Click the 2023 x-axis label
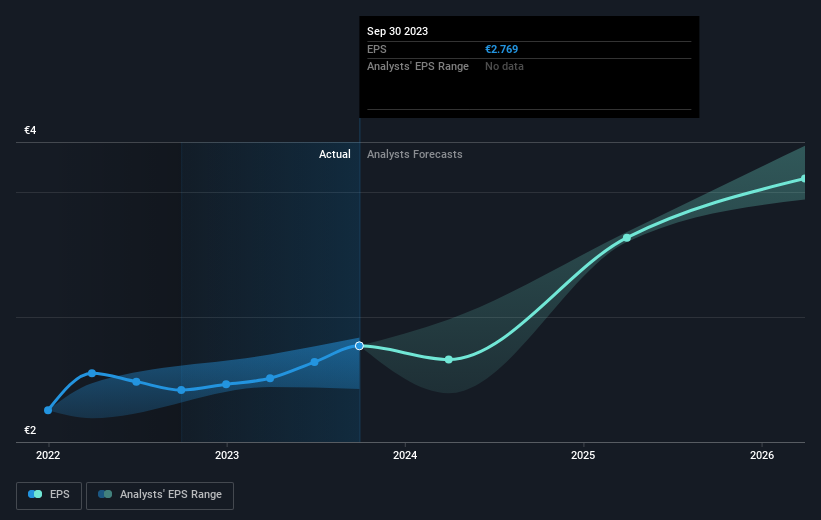The width and height of the screenshot is (821, 520). coord(227,455)
